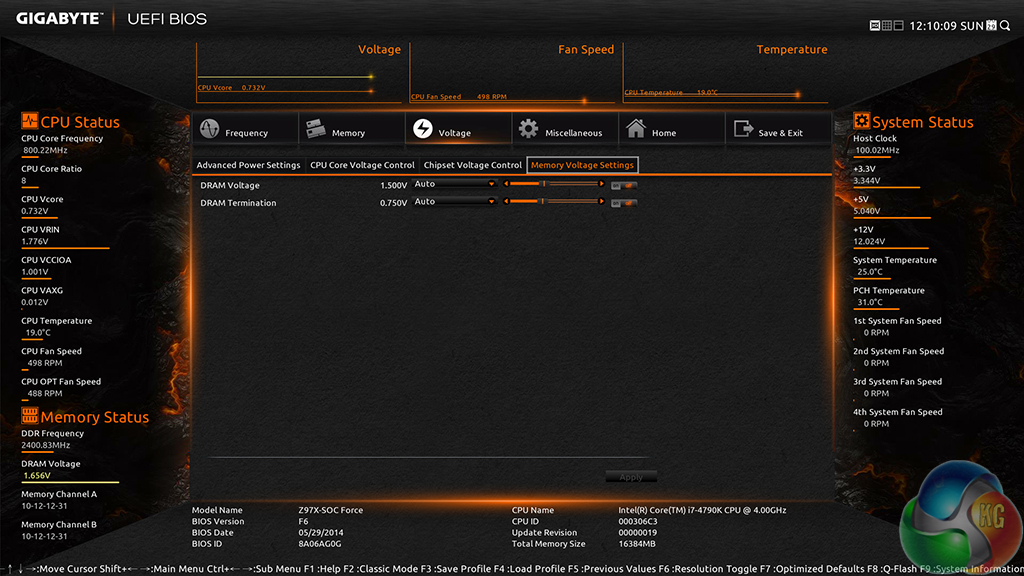Click the BIOS Version F6 value

303,521
